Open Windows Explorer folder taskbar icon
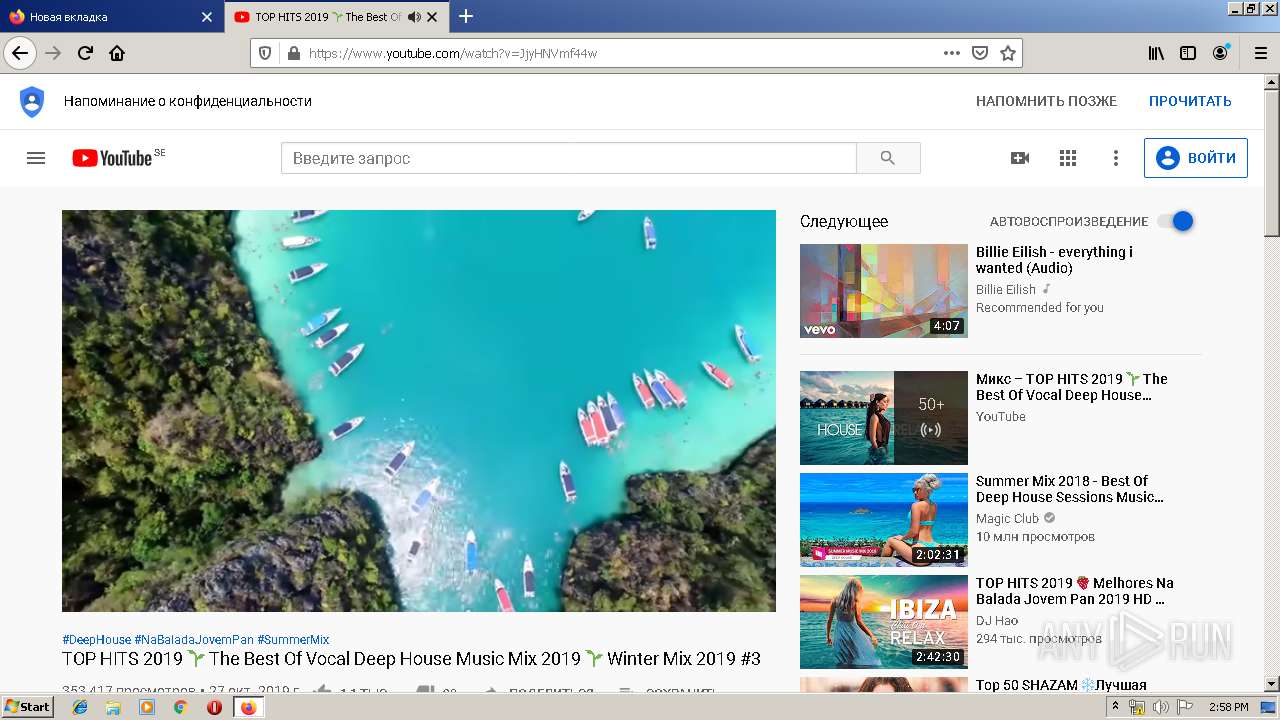The height and width of the screenshot is (720, 1280). [113, 707]
